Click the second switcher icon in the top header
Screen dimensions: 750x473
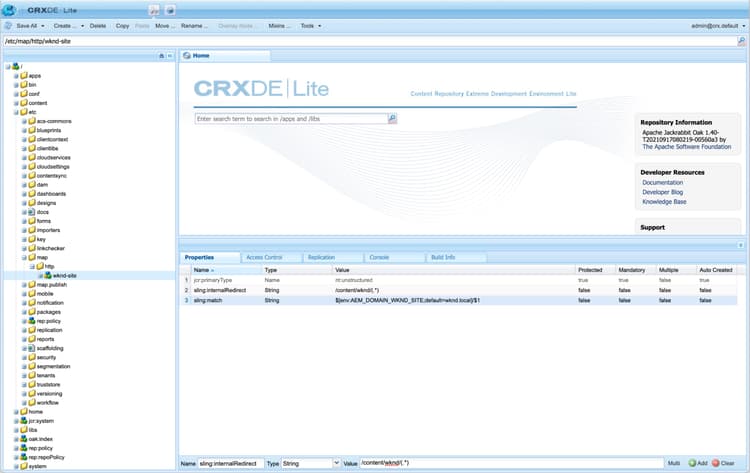click(x=170, y=10)
